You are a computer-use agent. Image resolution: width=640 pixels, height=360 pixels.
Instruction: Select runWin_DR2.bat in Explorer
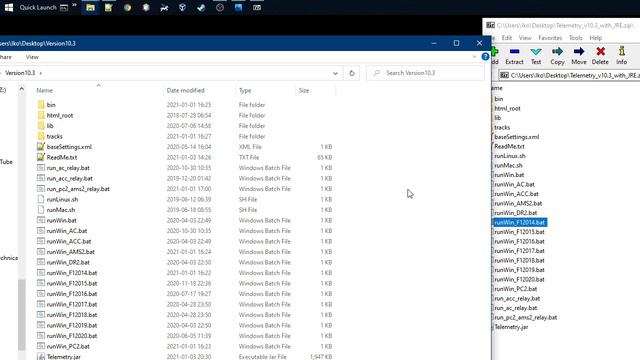coord(68,262)
